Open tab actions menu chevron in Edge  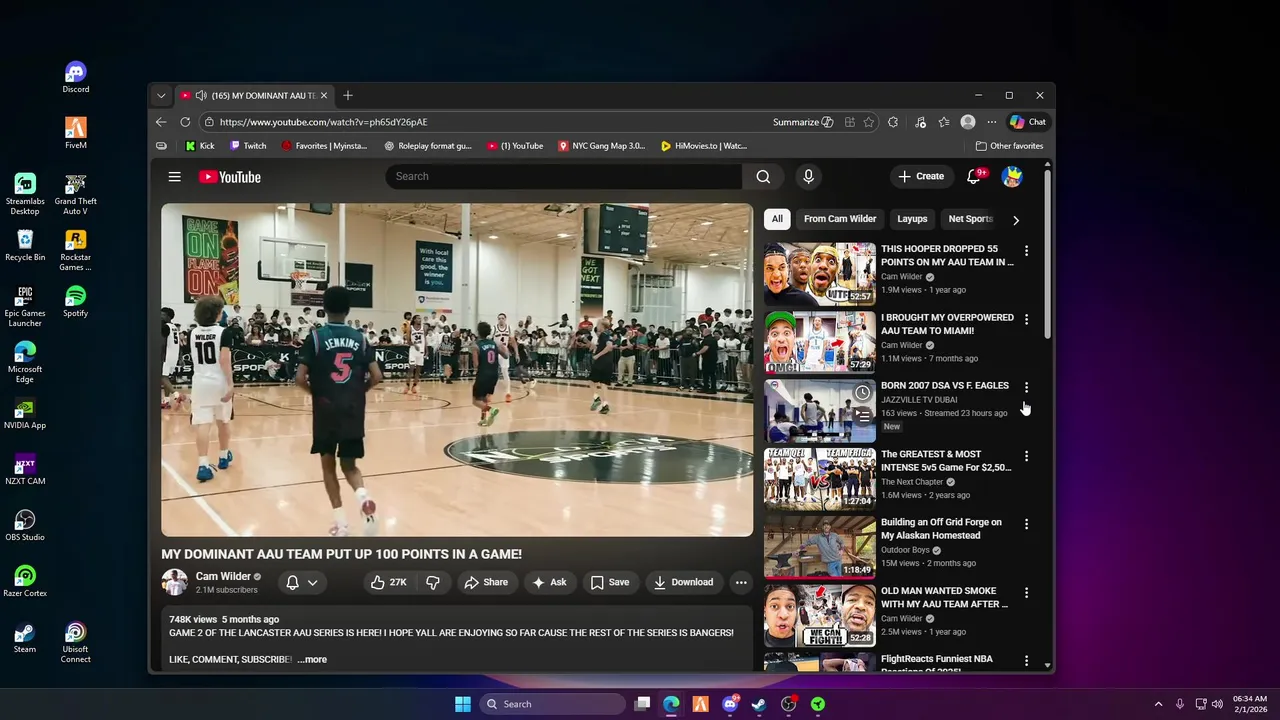tap(161, 96)
